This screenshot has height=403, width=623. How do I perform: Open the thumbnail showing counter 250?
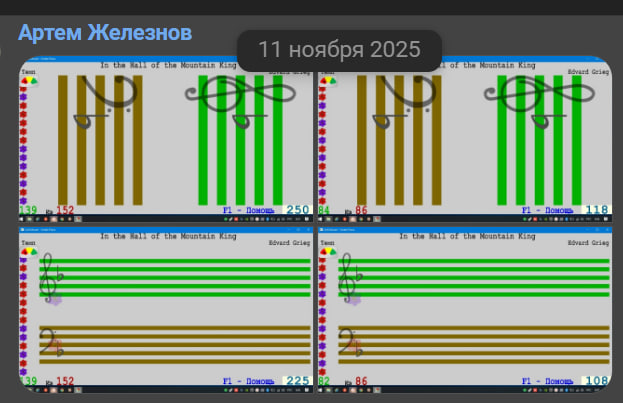[x=166, y=140]
